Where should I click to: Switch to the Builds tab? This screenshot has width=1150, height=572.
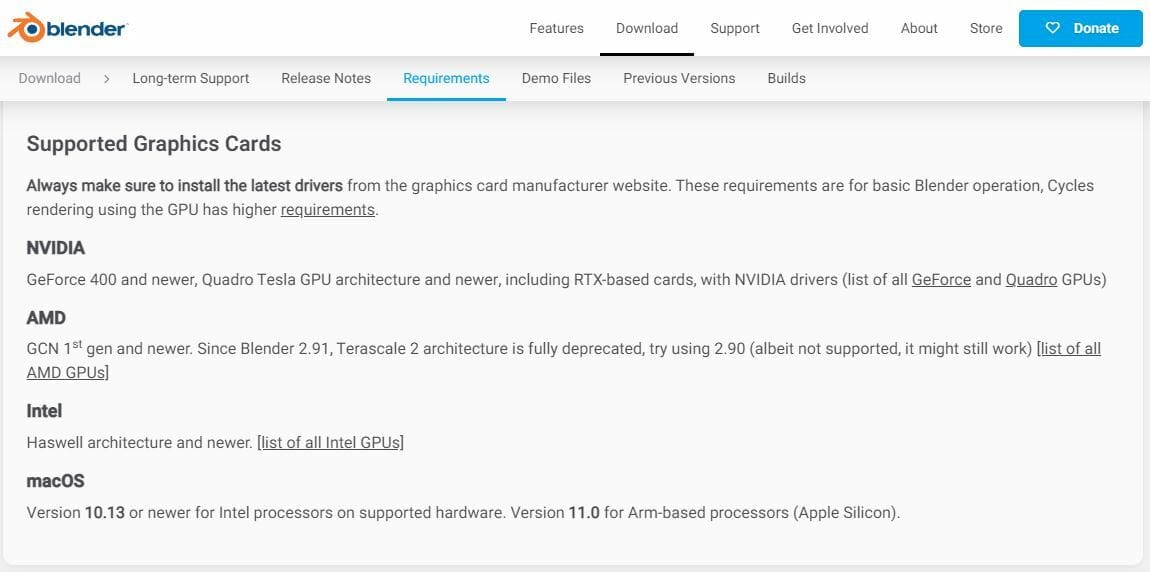(x=786, y=78)
